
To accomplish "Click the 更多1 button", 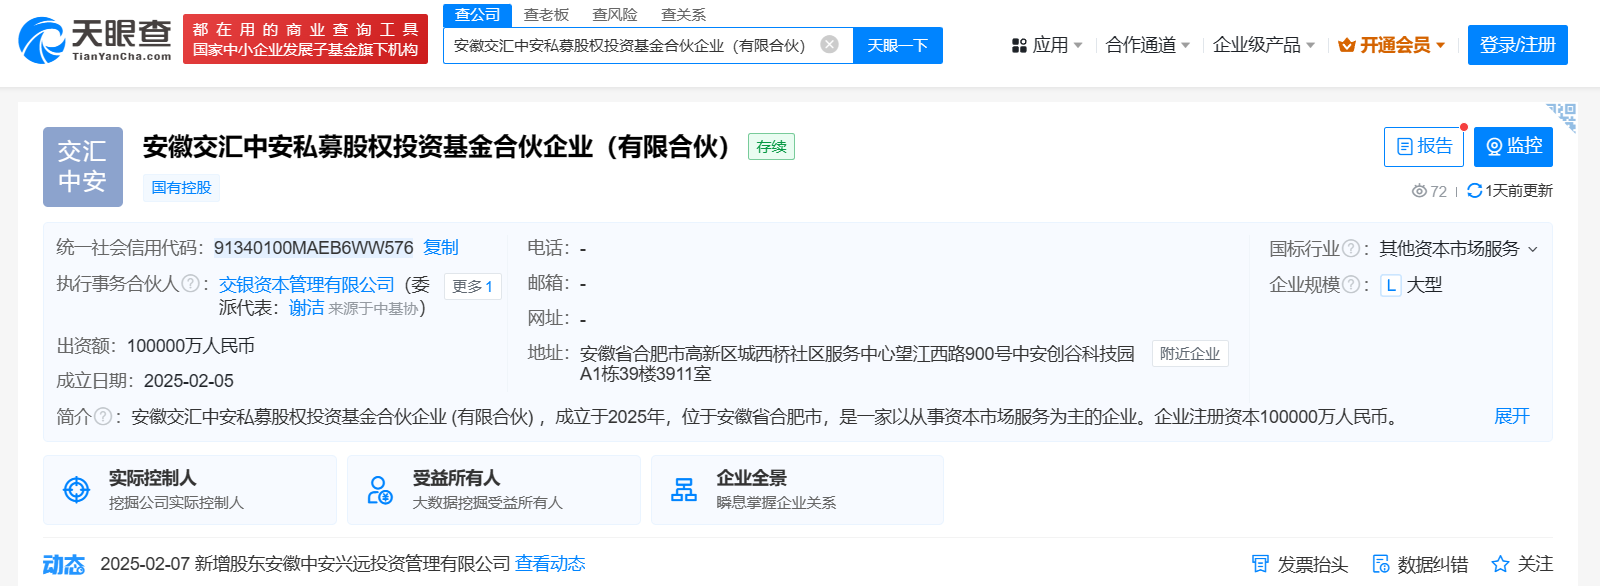I will coord(473,286).
